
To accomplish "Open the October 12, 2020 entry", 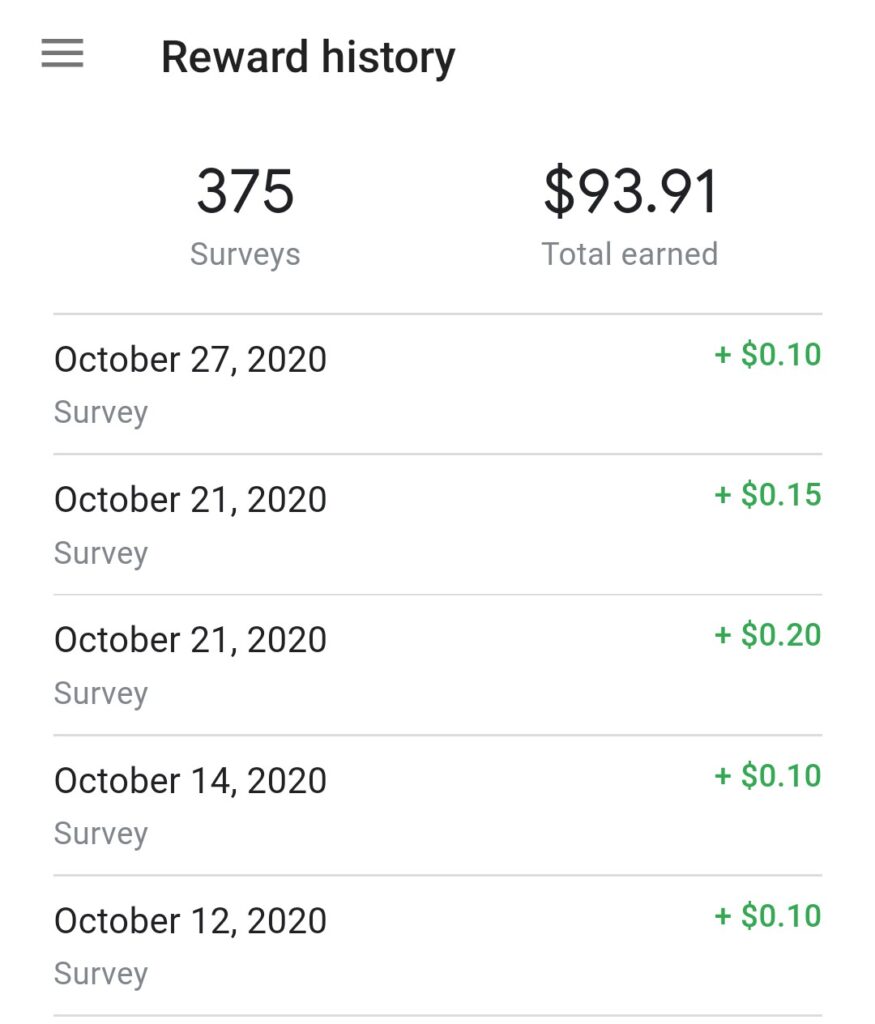I will click(190, 920).
